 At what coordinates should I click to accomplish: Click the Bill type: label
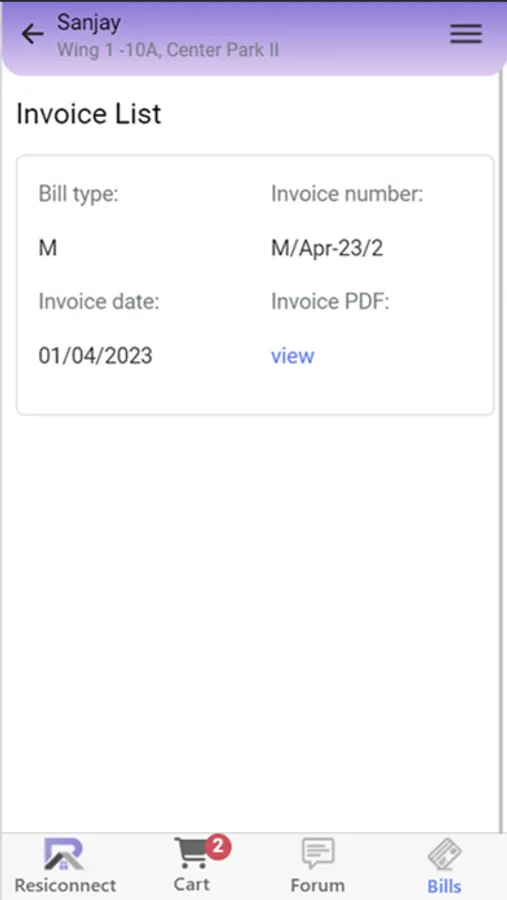click(x=78, y=194)
